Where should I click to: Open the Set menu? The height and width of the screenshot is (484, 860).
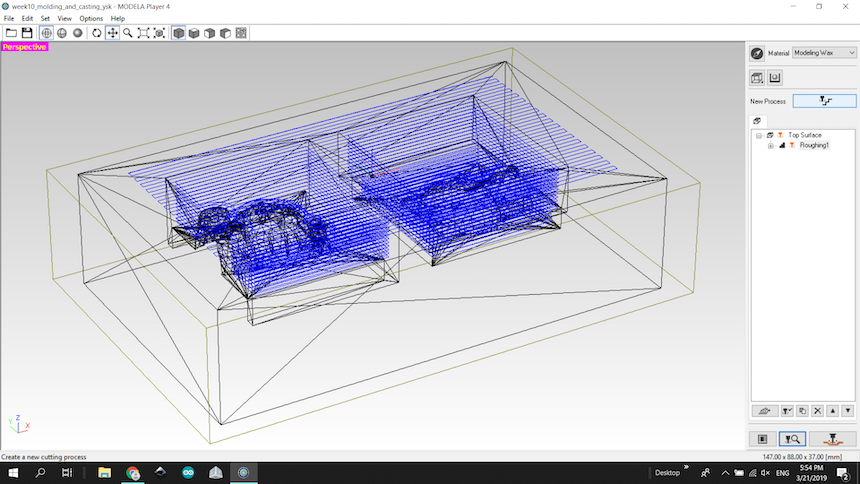(45, 19)
